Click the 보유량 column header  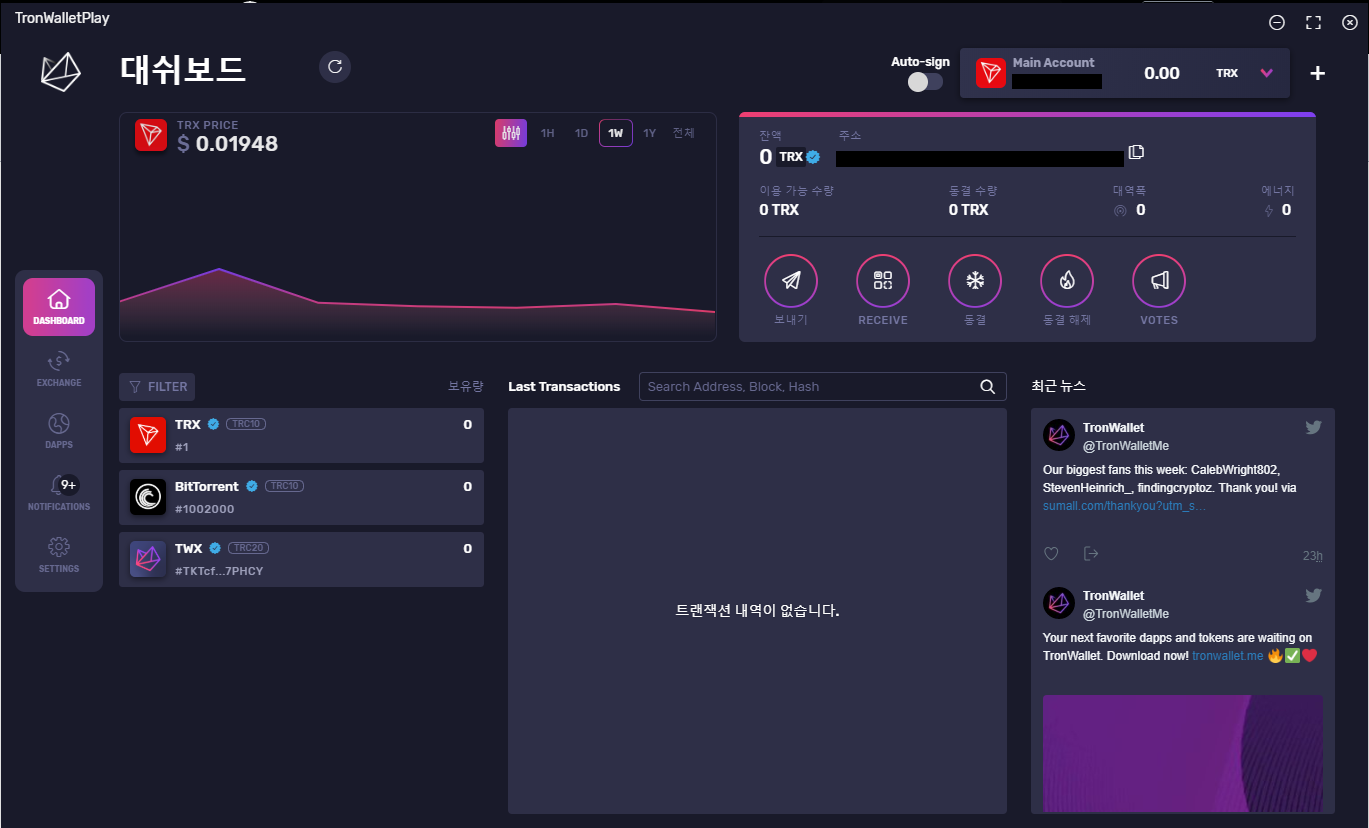[466, 386]
